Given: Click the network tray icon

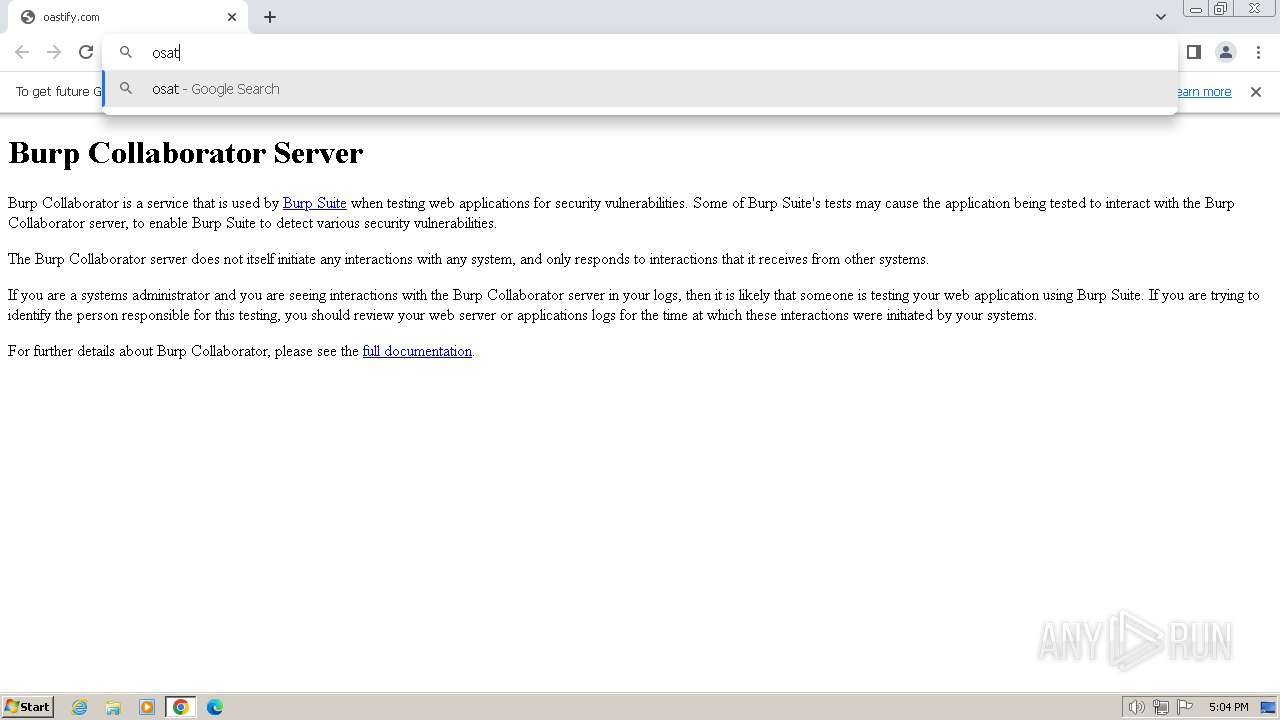Looking at the screenshot, I should [x=1161, y=707].
